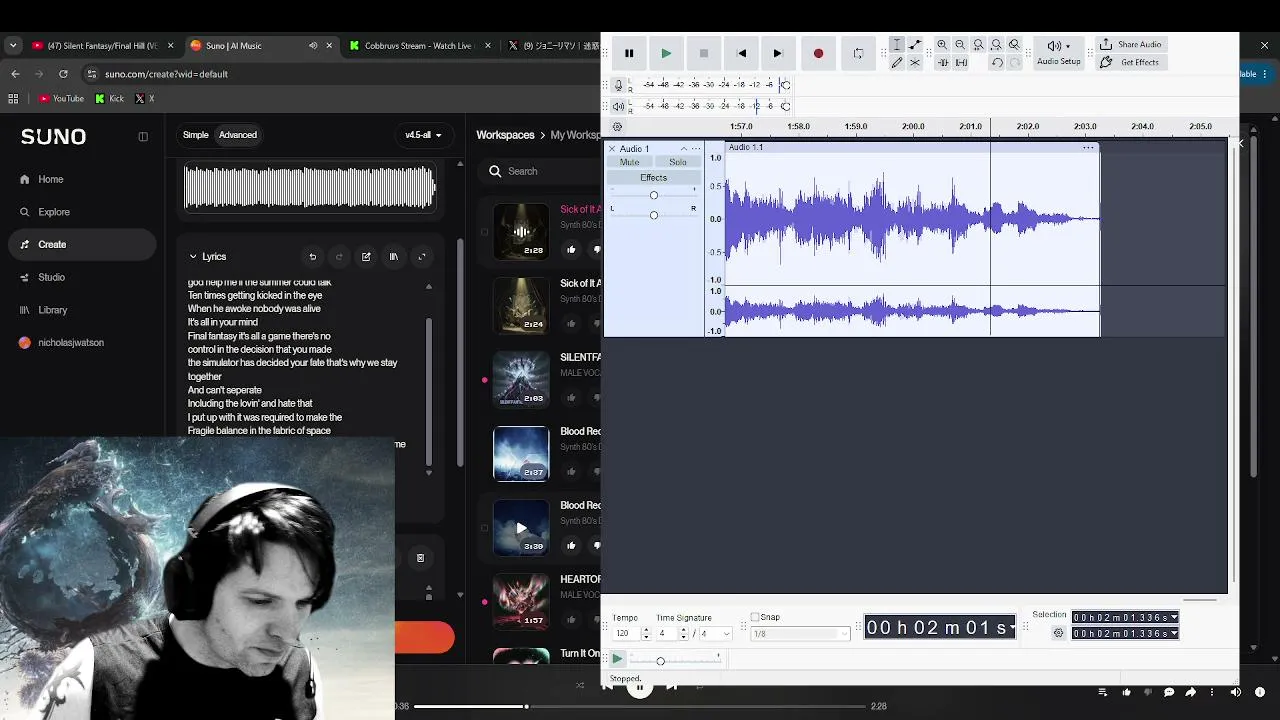Reload the Suno page
Viewport: 1280px width, 720px height.
click(x=64, y=74)
